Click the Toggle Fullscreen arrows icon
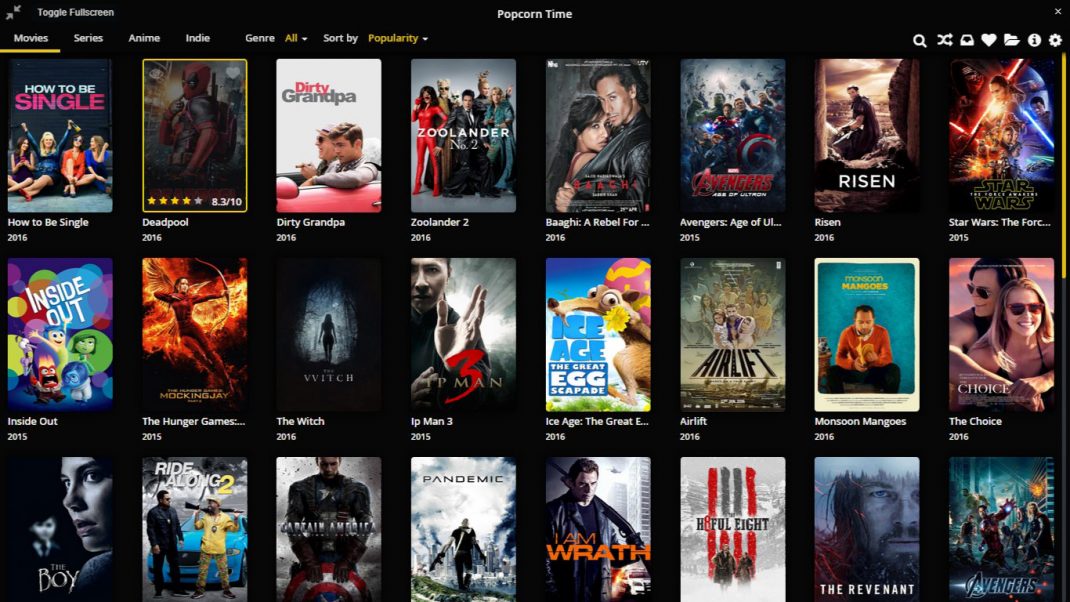 [x=13, y=12]
